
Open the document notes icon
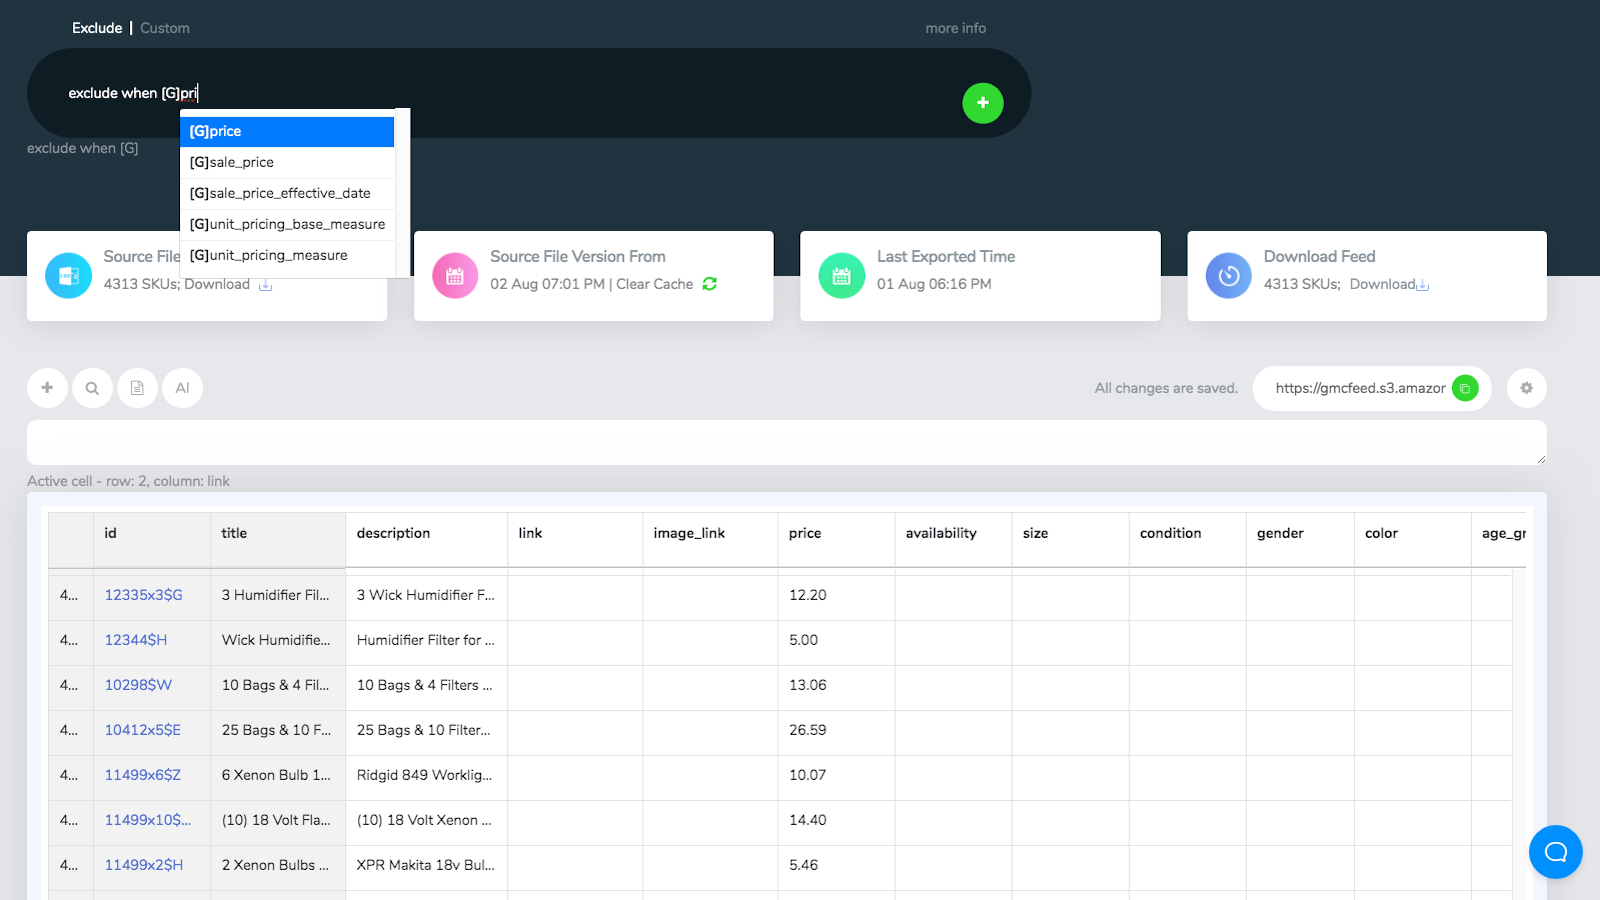click(137, 388)
